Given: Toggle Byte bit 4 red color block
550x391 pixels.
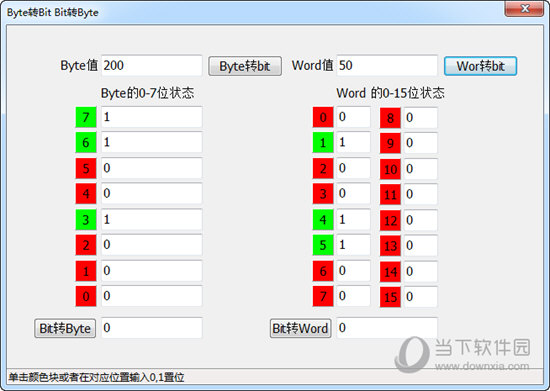Looking at the screenshot, I should [86, 194].
